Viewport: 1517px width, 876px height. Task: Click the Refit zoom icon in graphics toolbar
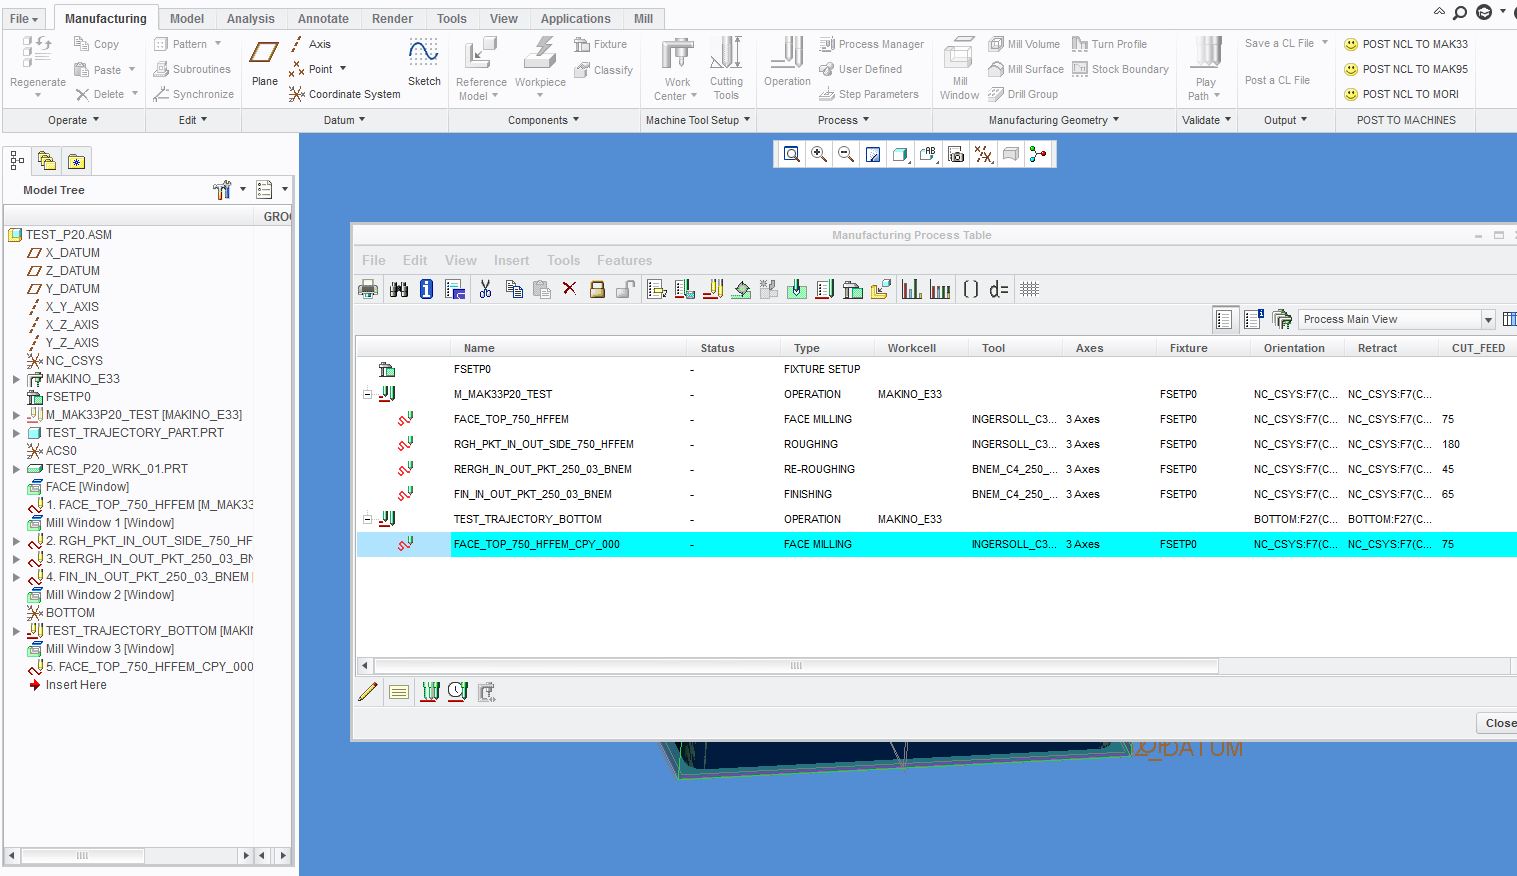[x=792, y=154]
